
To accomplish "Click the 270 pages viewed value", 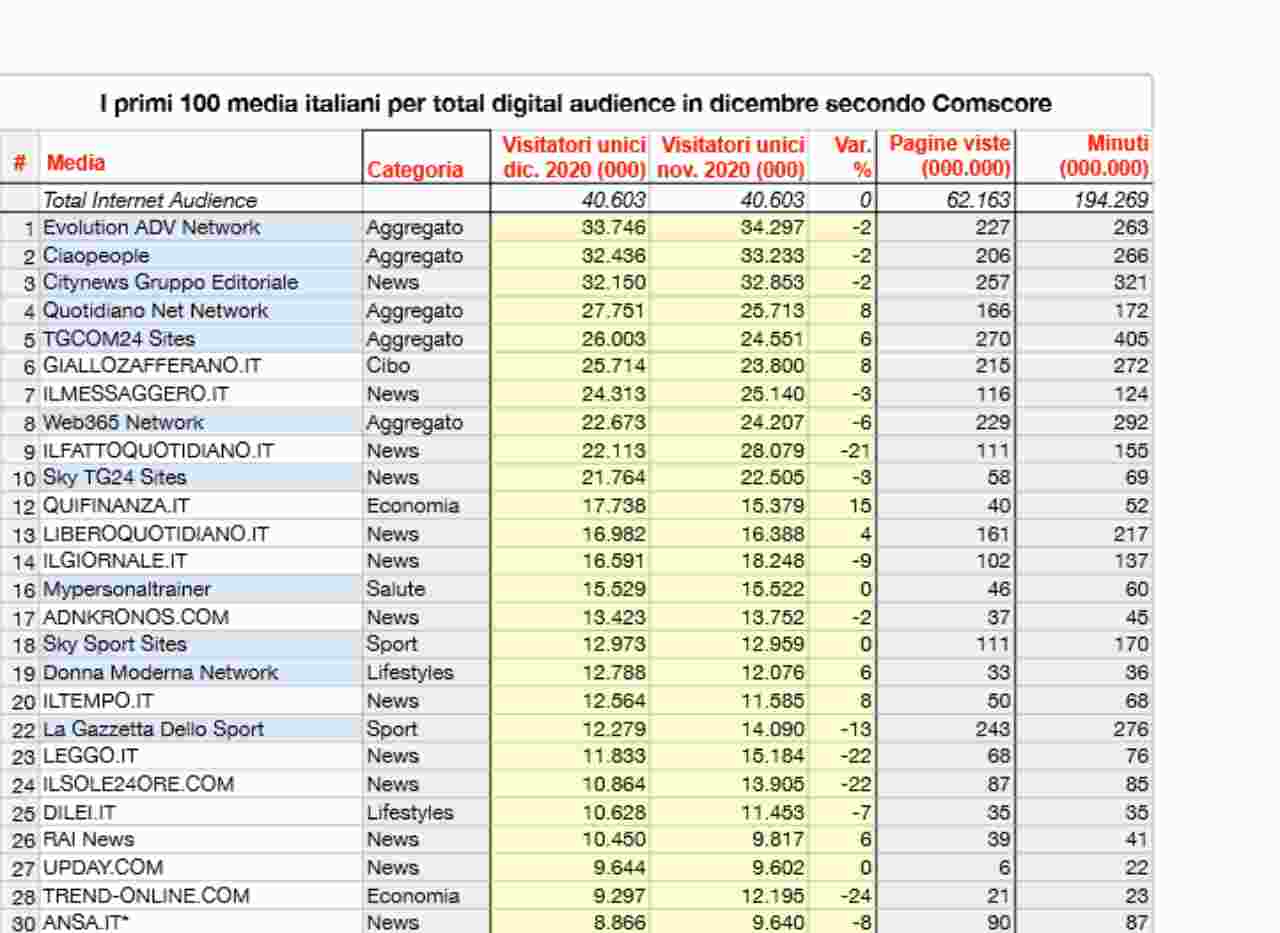I will (x=993, y=338).
